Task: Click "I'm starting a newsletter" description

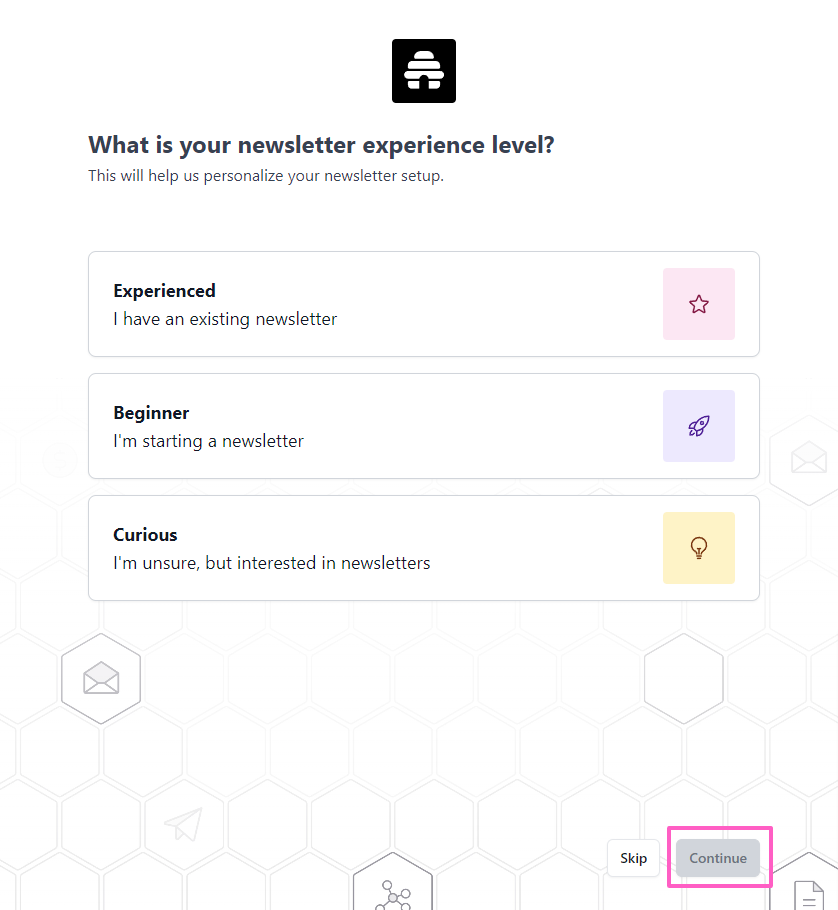Action: point(208,441)
